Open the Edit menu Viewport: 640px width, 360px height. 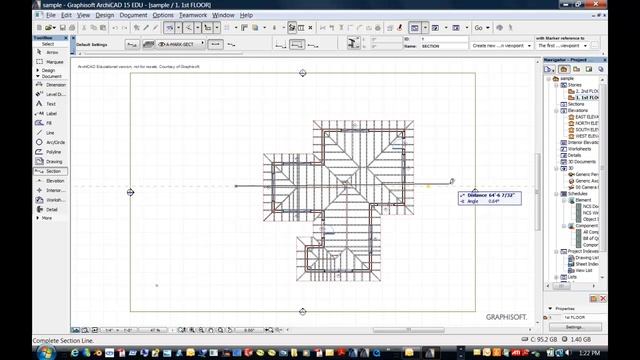tap(66, 15)
